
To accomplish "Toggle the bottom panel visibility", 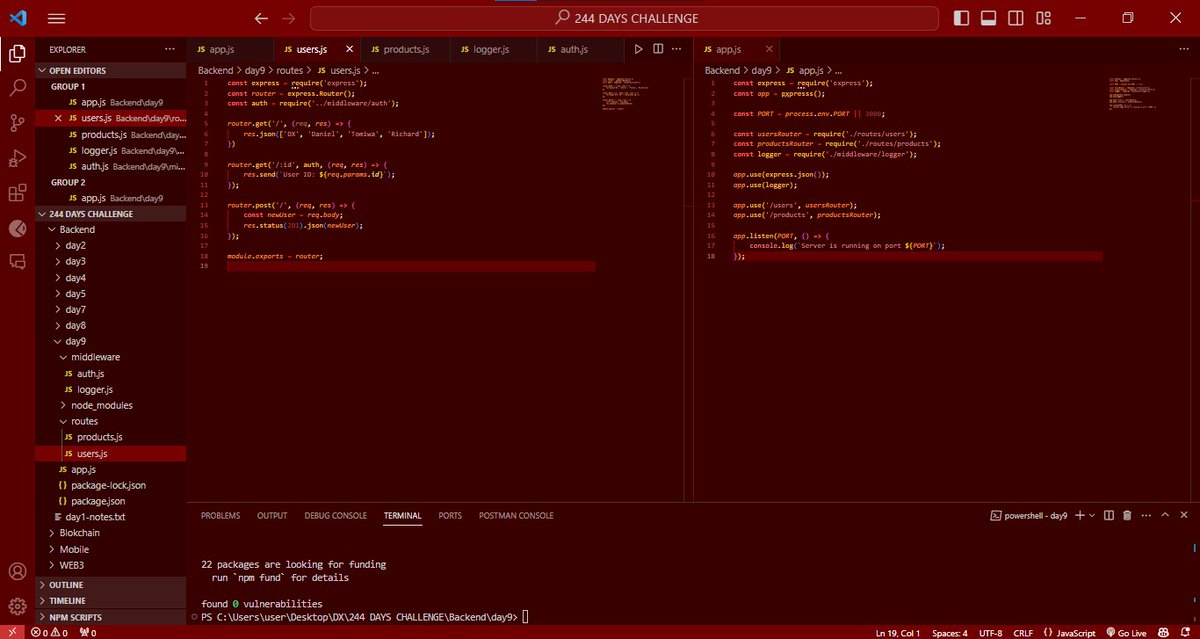I will coord(986,18).
